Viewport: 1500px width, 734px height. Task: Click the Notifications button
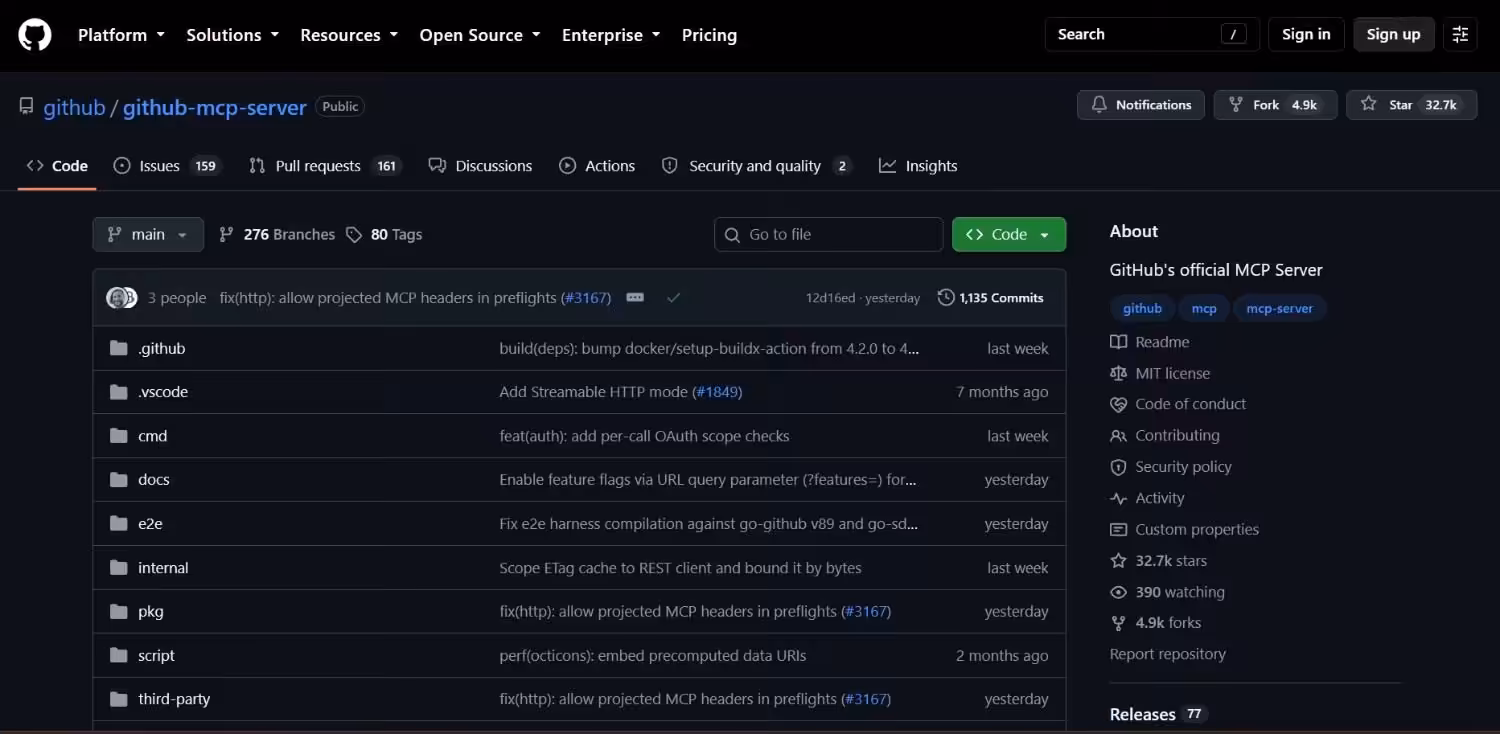pyautogui.click(x=1141, y=105)
